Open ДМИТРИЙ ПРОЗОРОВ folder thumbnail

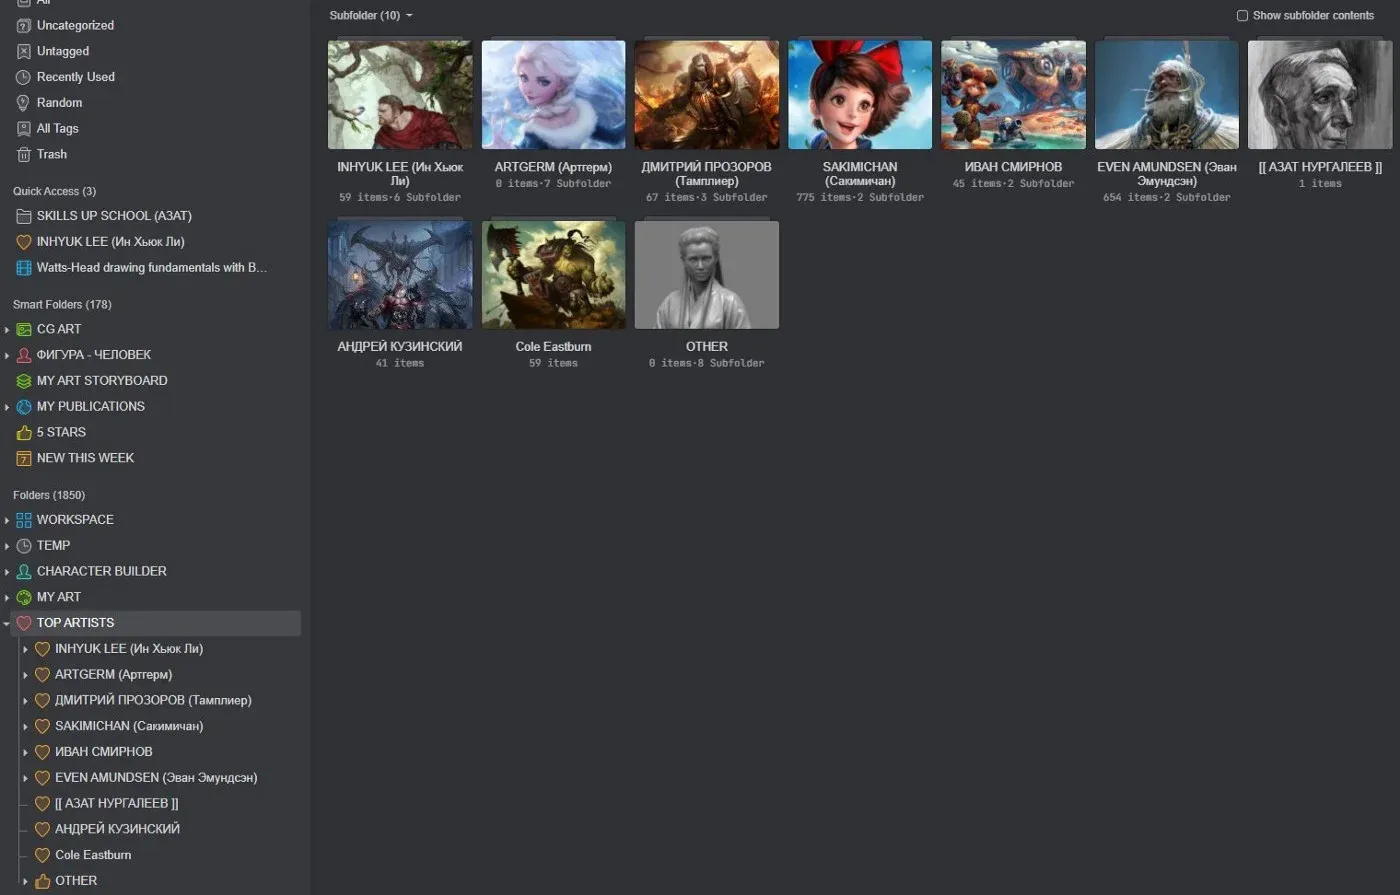pyautogui.click(x=707, y=95)
